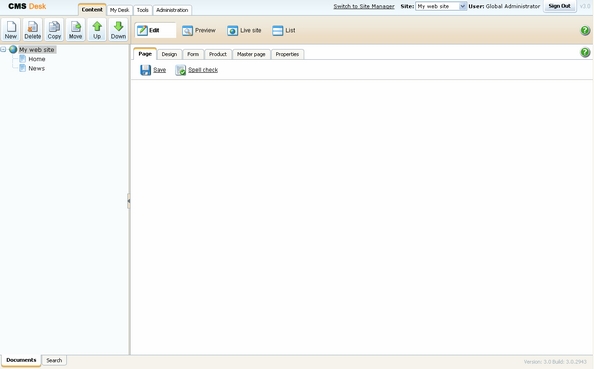Click the Sign Out button
The image size is (594, 369).
[x=560, y=6]
